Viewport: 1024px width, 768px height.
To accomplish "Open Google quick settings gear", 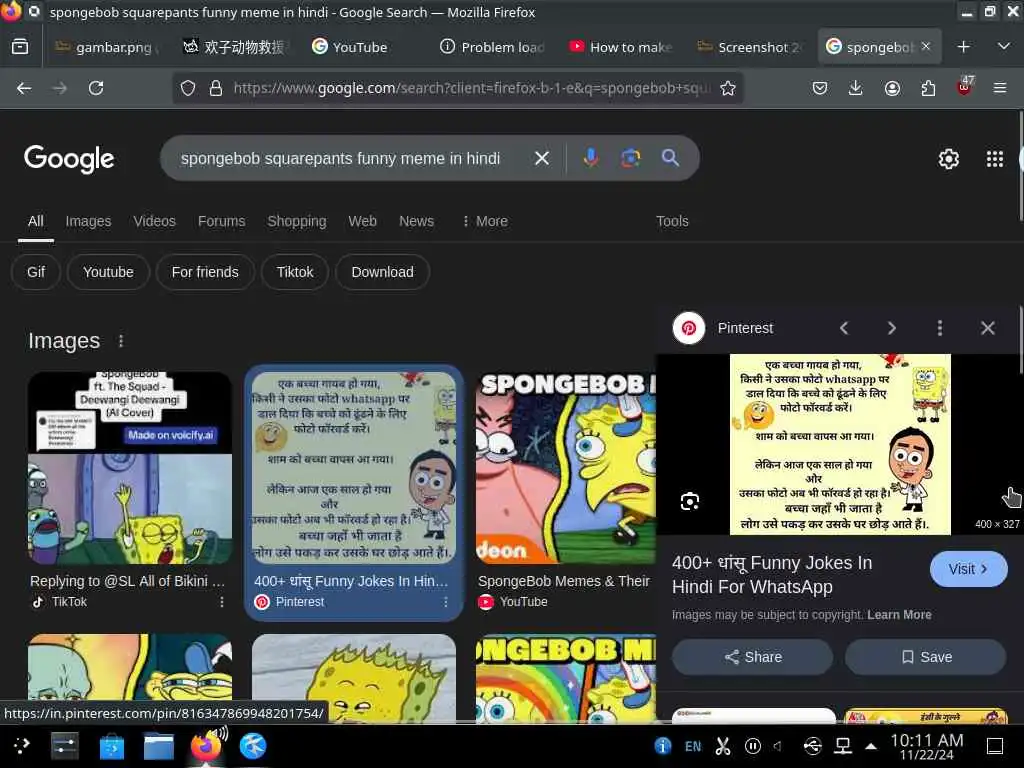I will (x=948, y=159).
